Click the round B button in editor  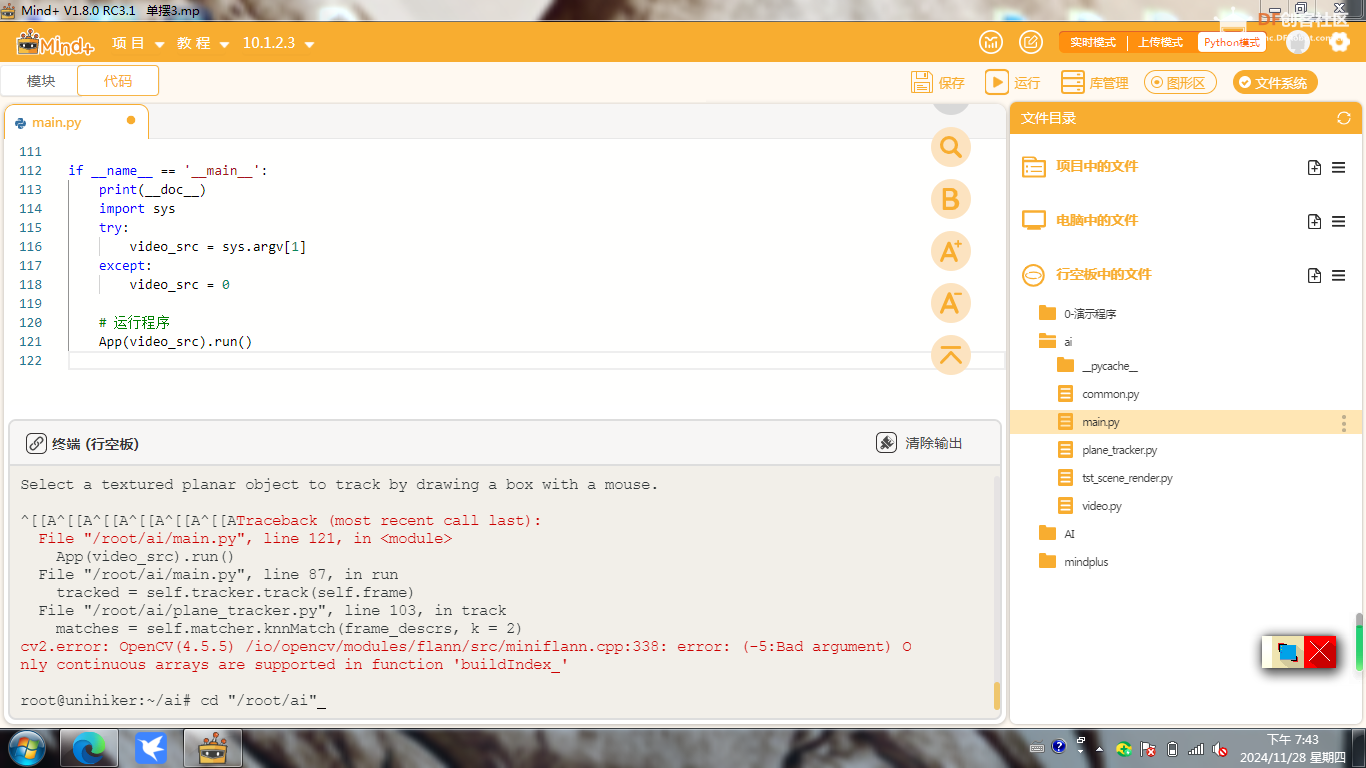951,199
